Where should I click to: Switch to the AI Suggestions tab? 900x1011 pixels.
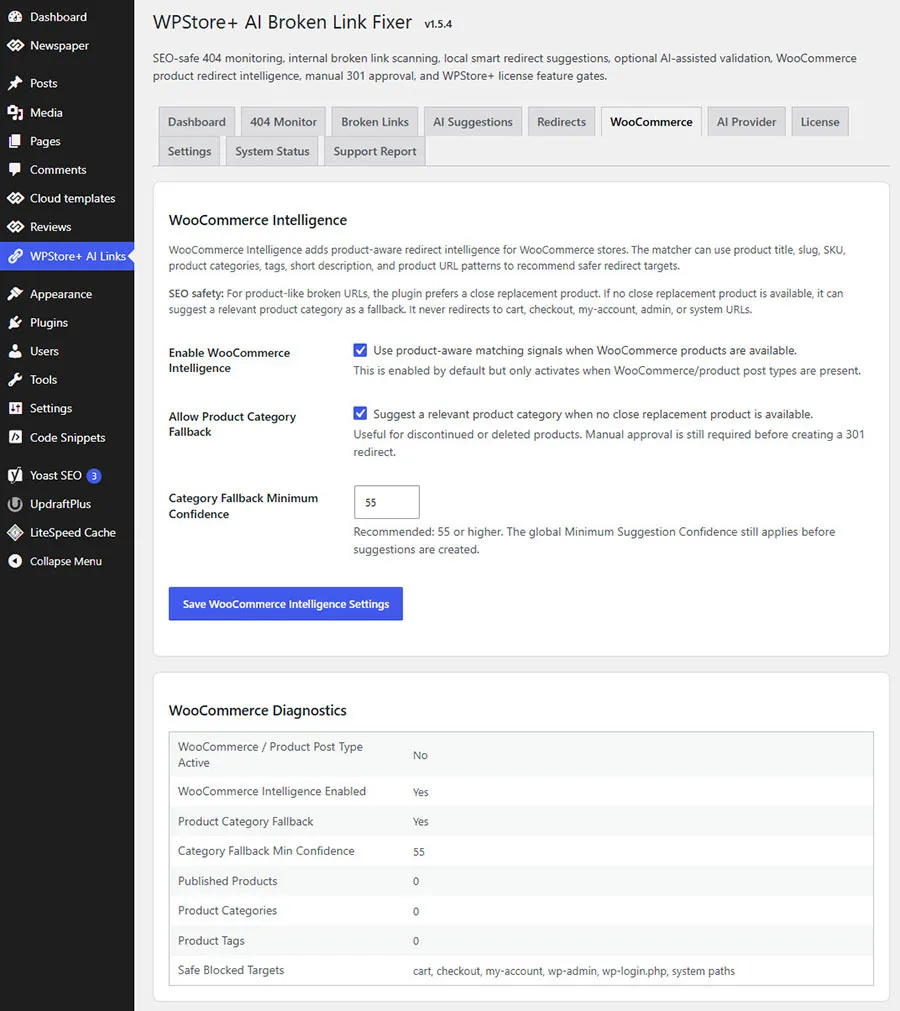(473, 122)
